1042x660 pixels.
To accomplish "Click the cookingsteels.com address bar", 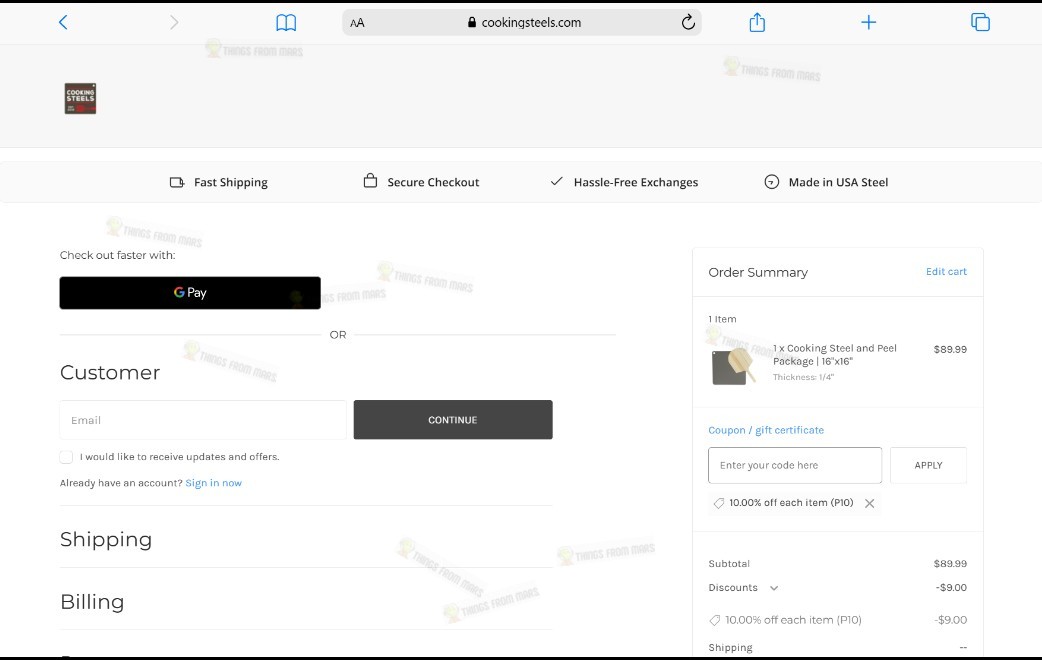I will point(522,23).
